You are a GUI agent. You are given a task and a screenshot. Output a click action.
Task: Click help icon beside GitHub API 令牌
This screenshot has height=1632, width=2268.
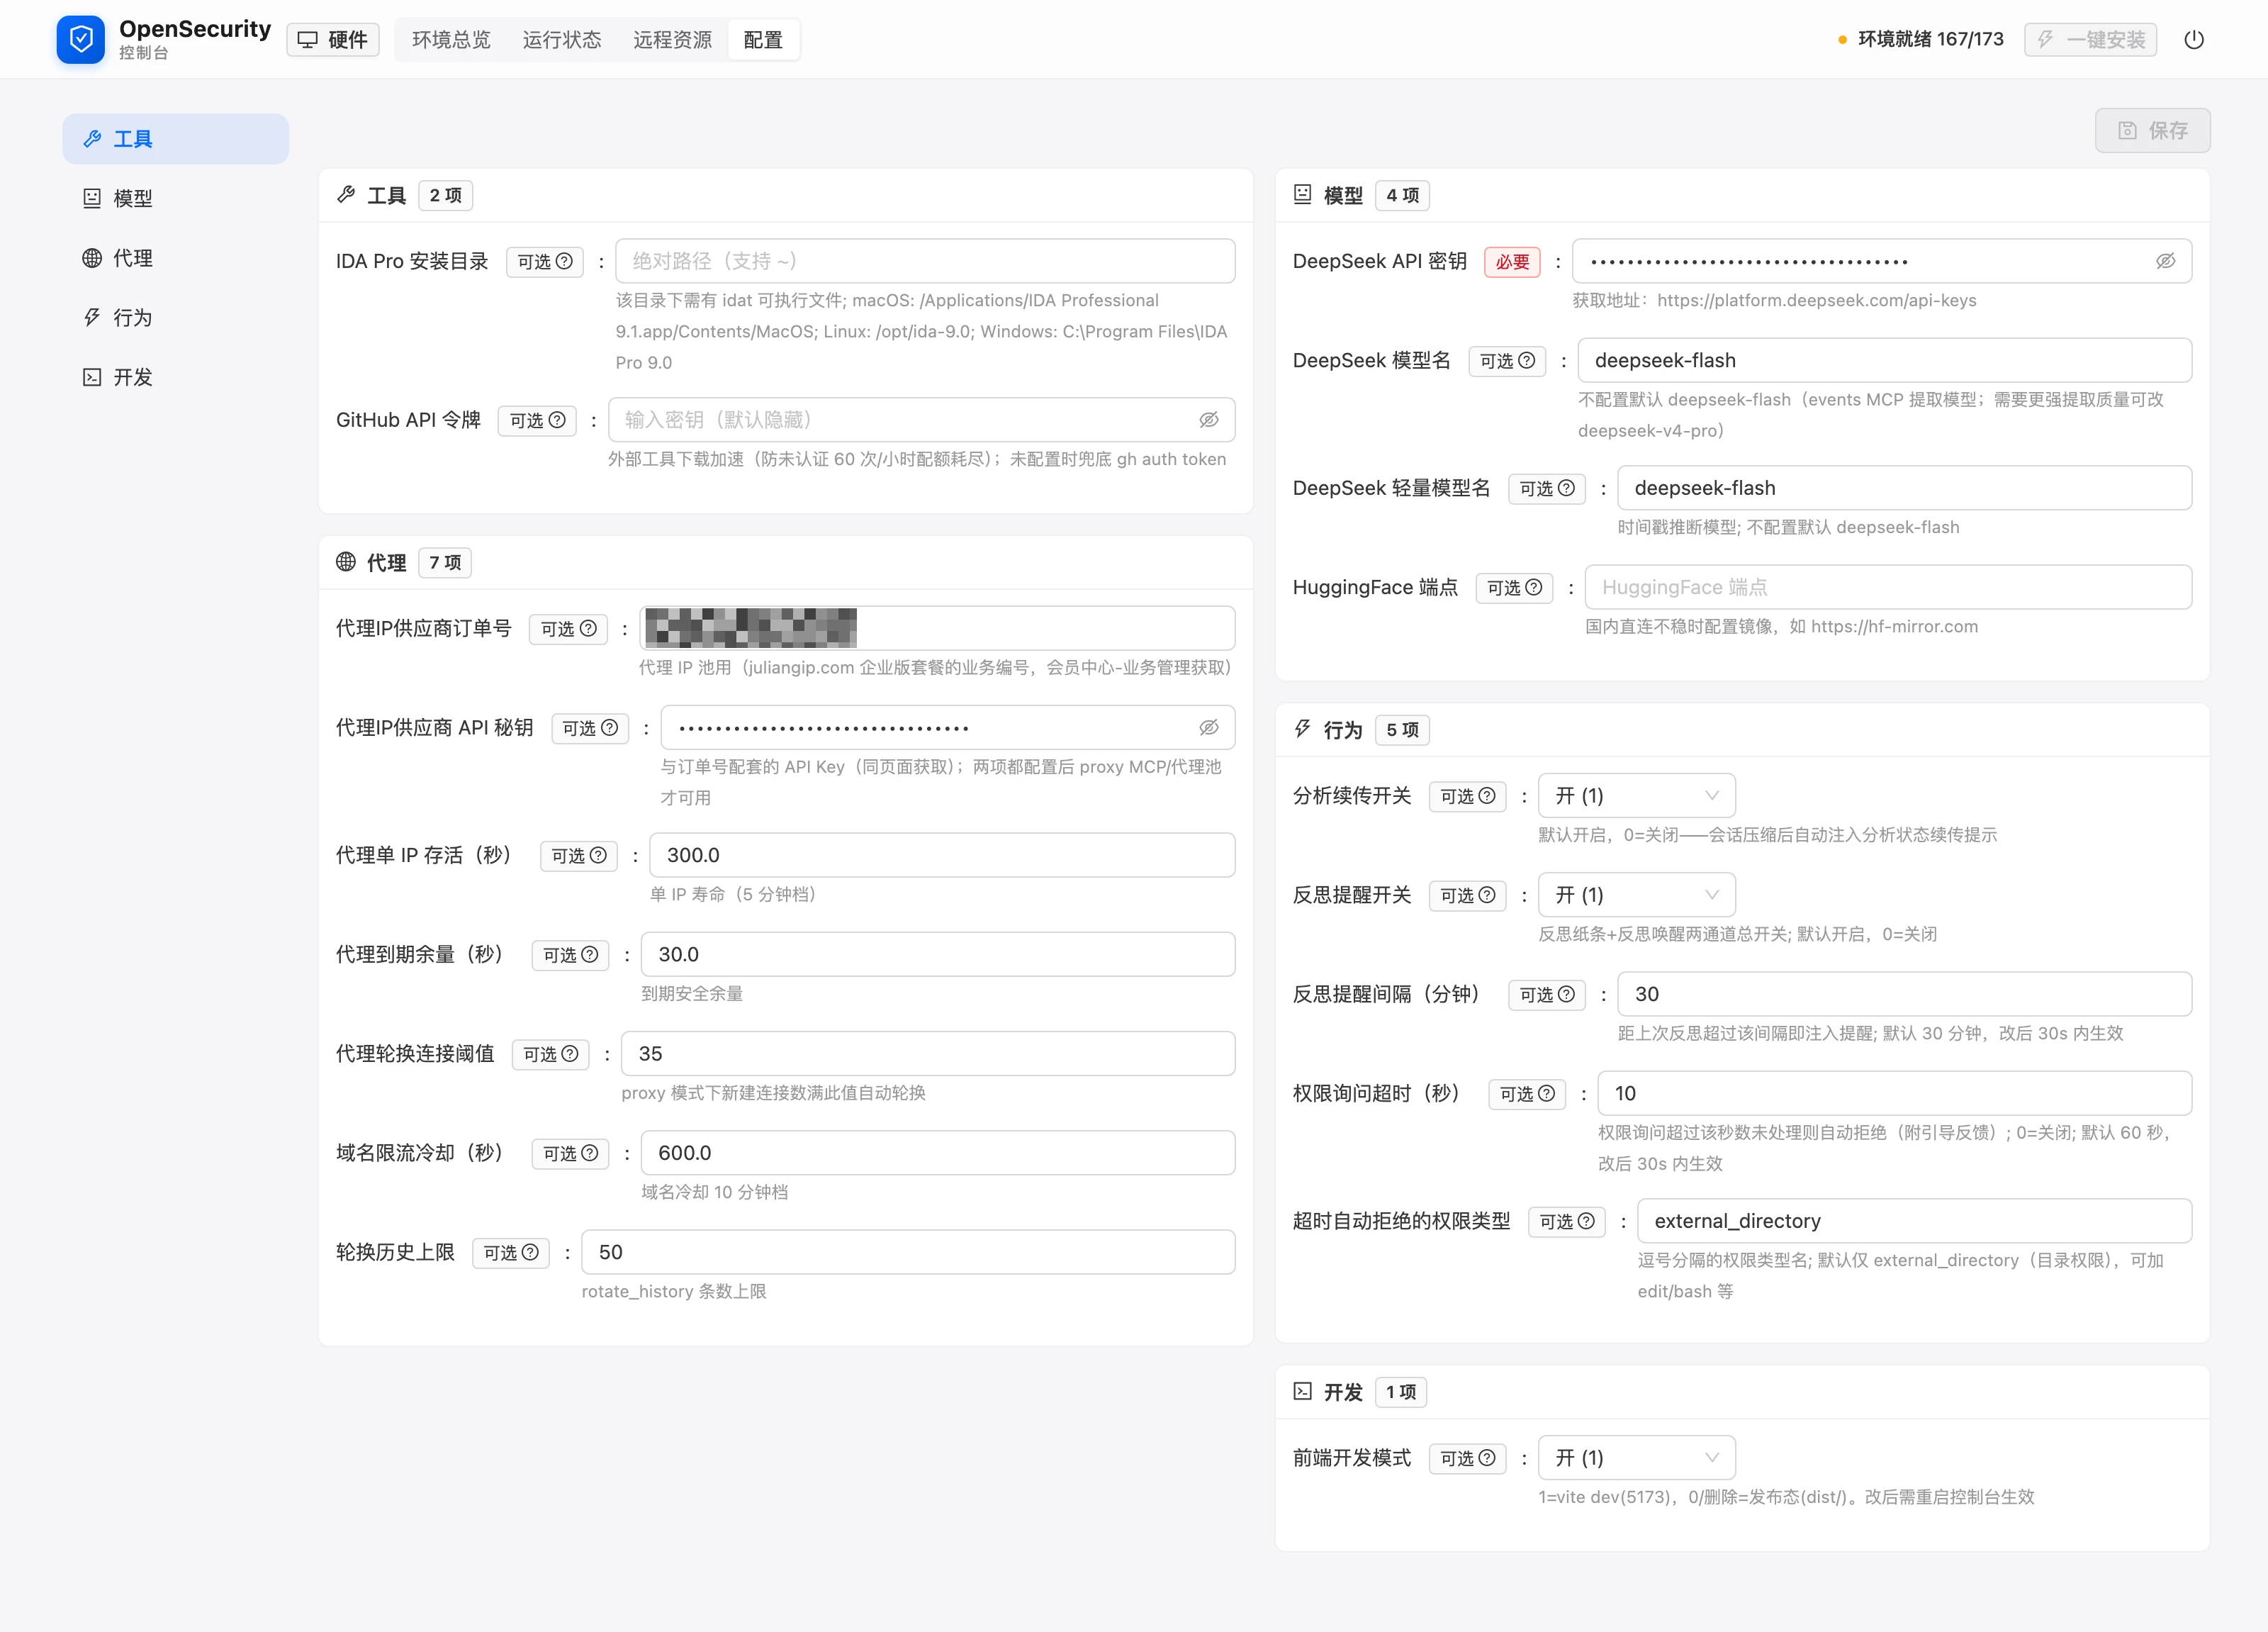coord(557,420)
